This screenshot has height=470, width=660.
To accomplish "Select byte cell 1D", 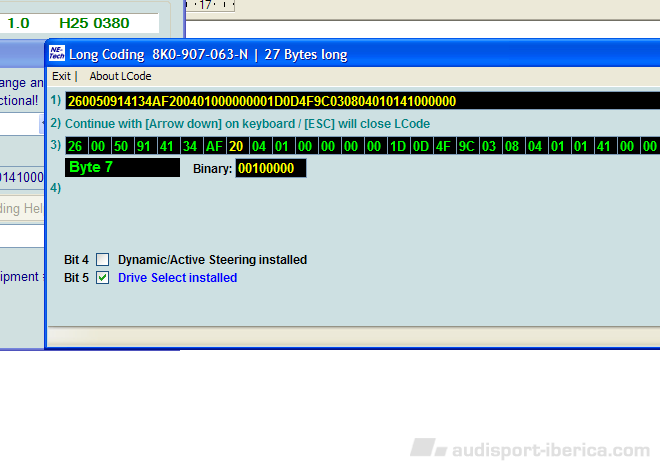I will click(397, 146).
